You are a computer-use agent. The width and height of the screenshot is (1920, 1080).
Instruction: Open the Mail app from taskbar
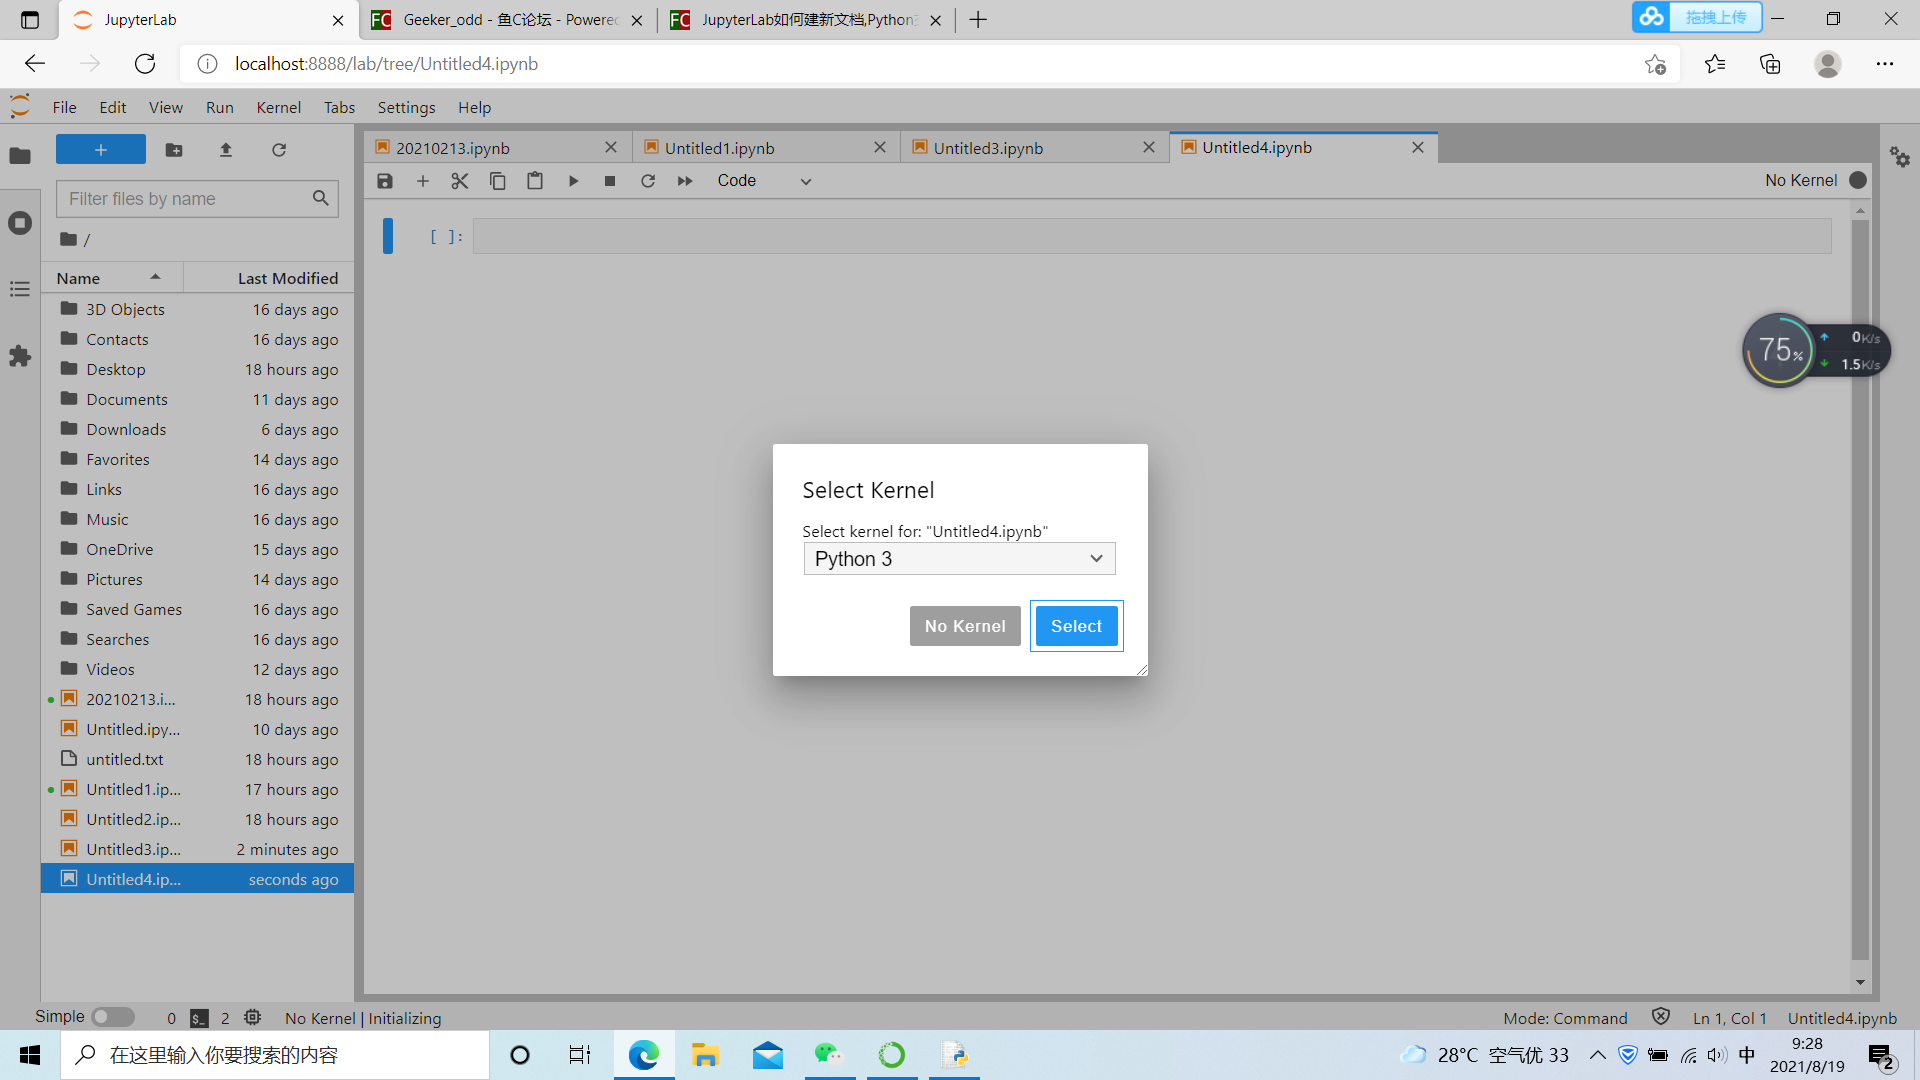768,1055
